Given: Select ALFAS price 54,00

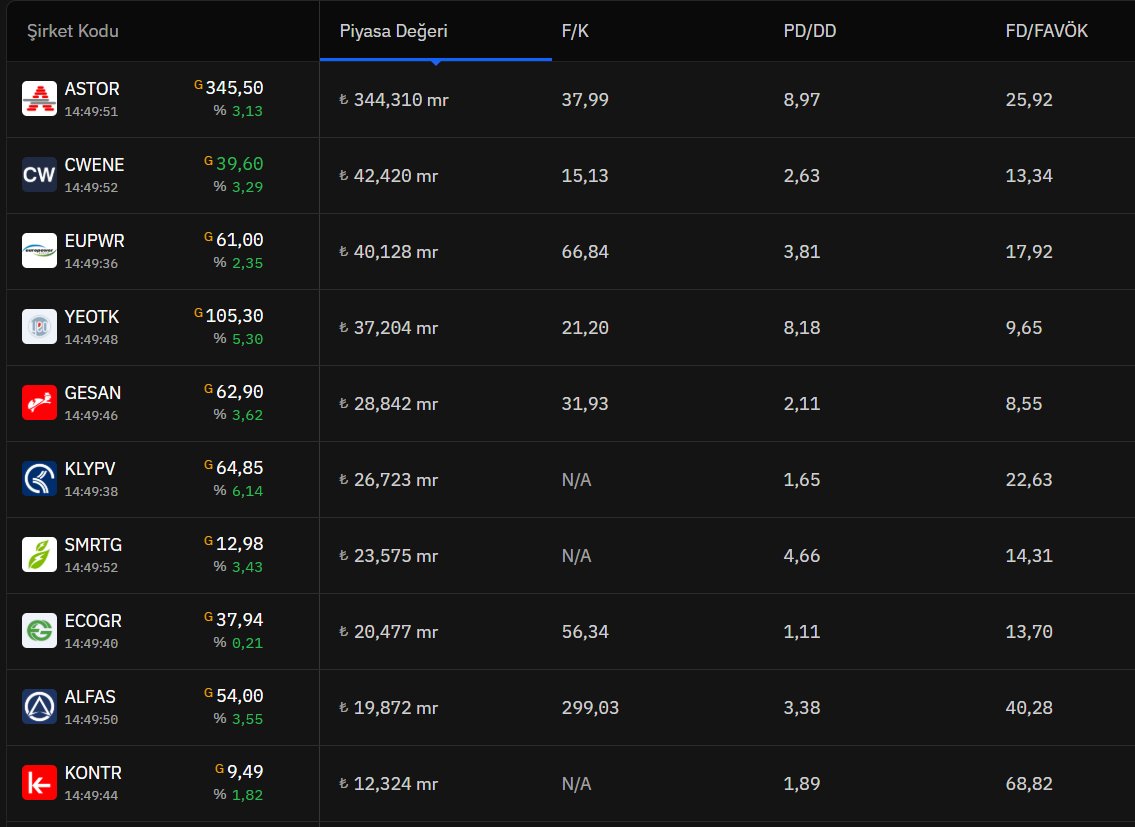Looking at the screenshot, I should tap(240, 696).
